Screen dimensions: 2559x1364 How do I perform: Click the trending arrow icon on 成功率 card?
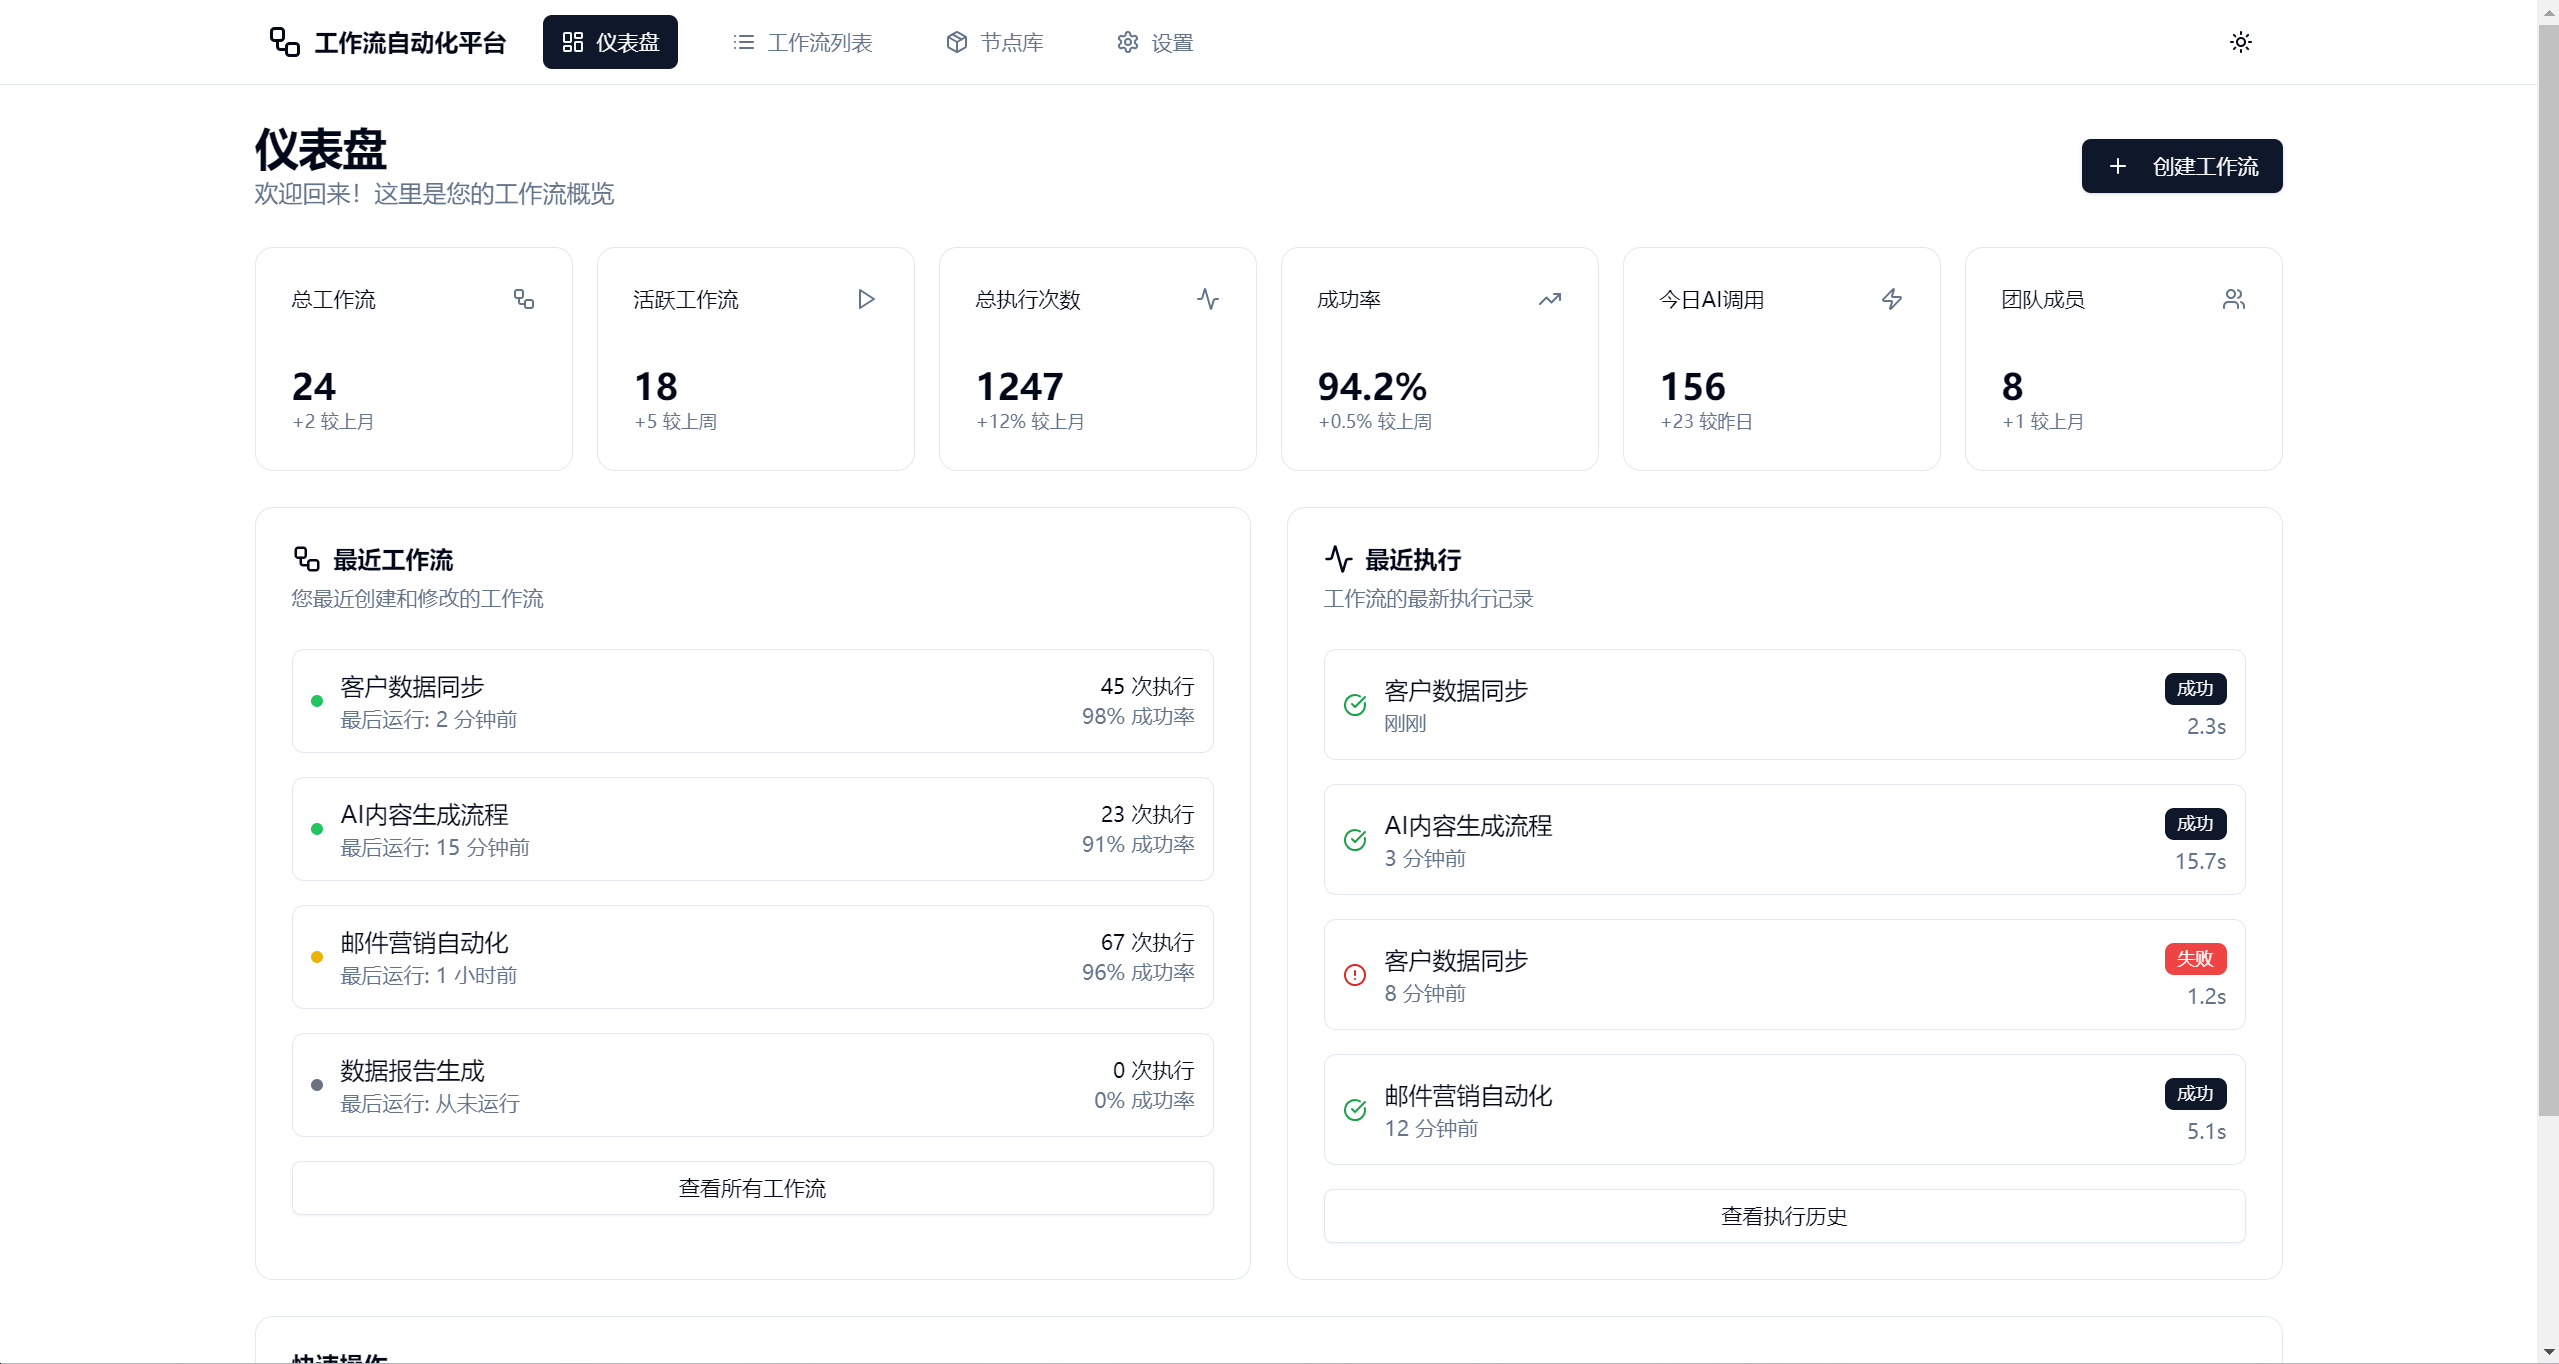pos(1550,299)
